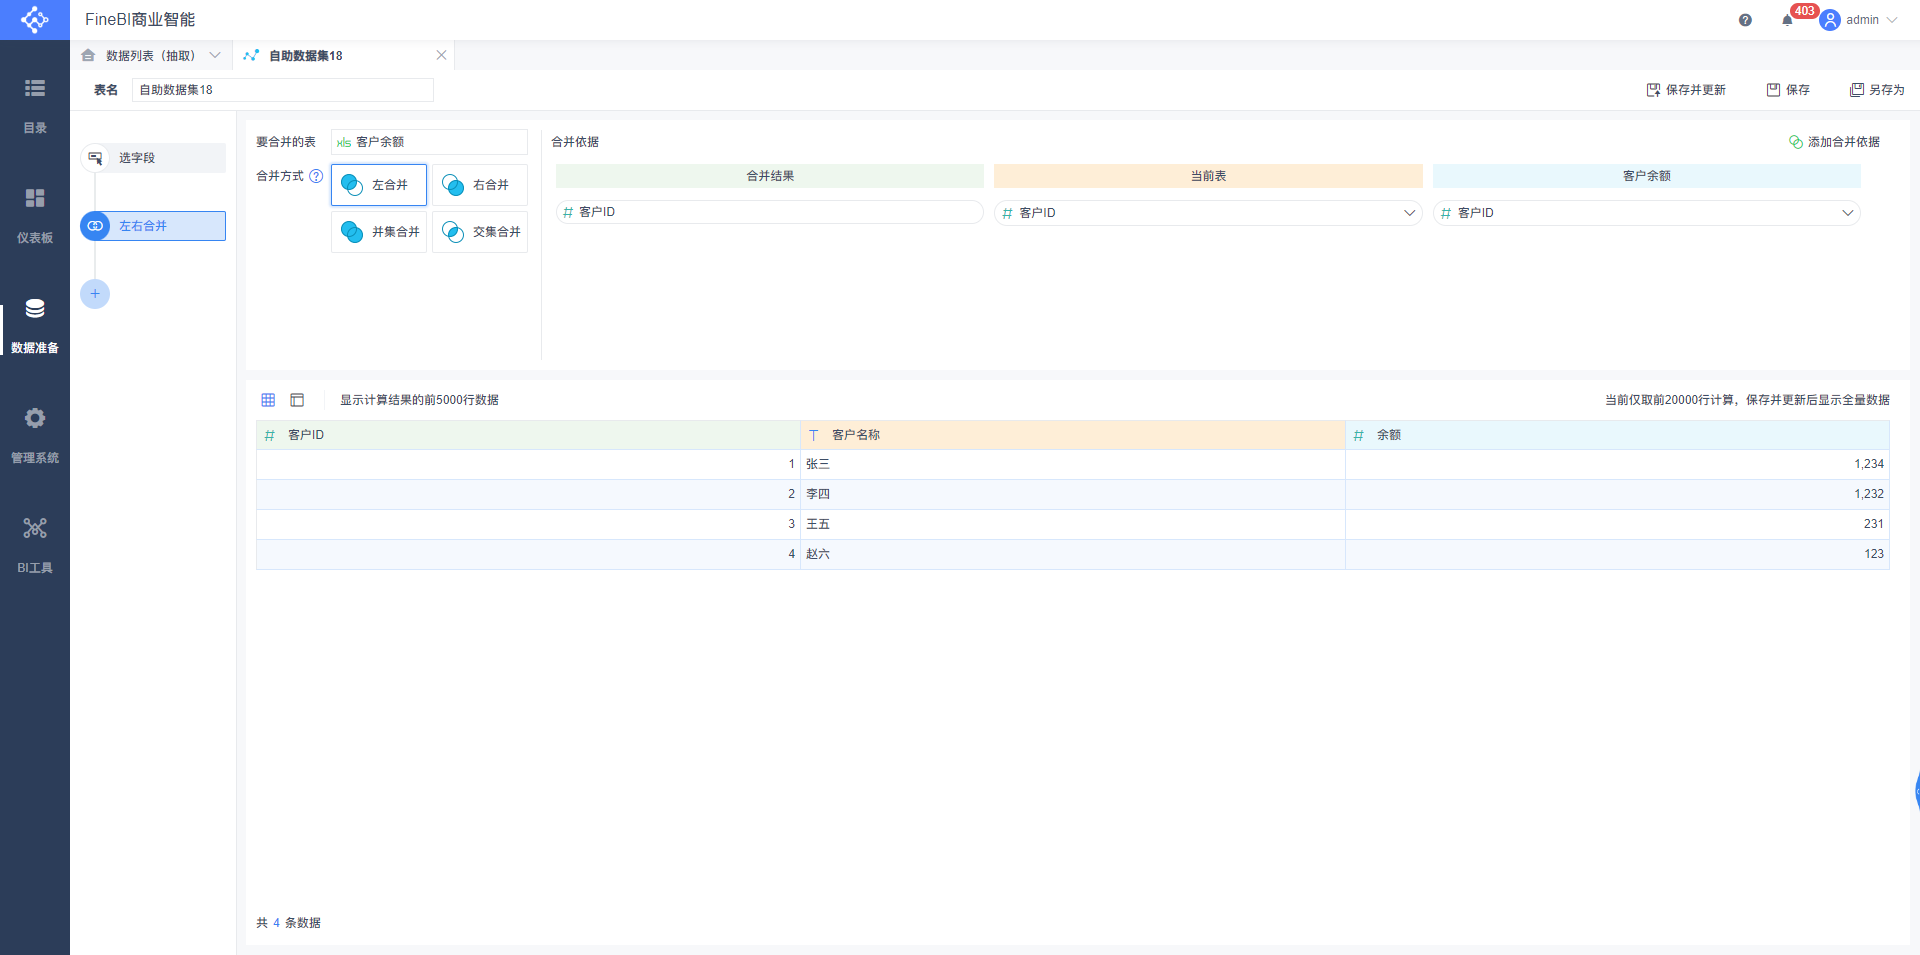Click the 要合并的表 客户余额 field
This screenshot has width=1920, height=955.
point(429,142)
